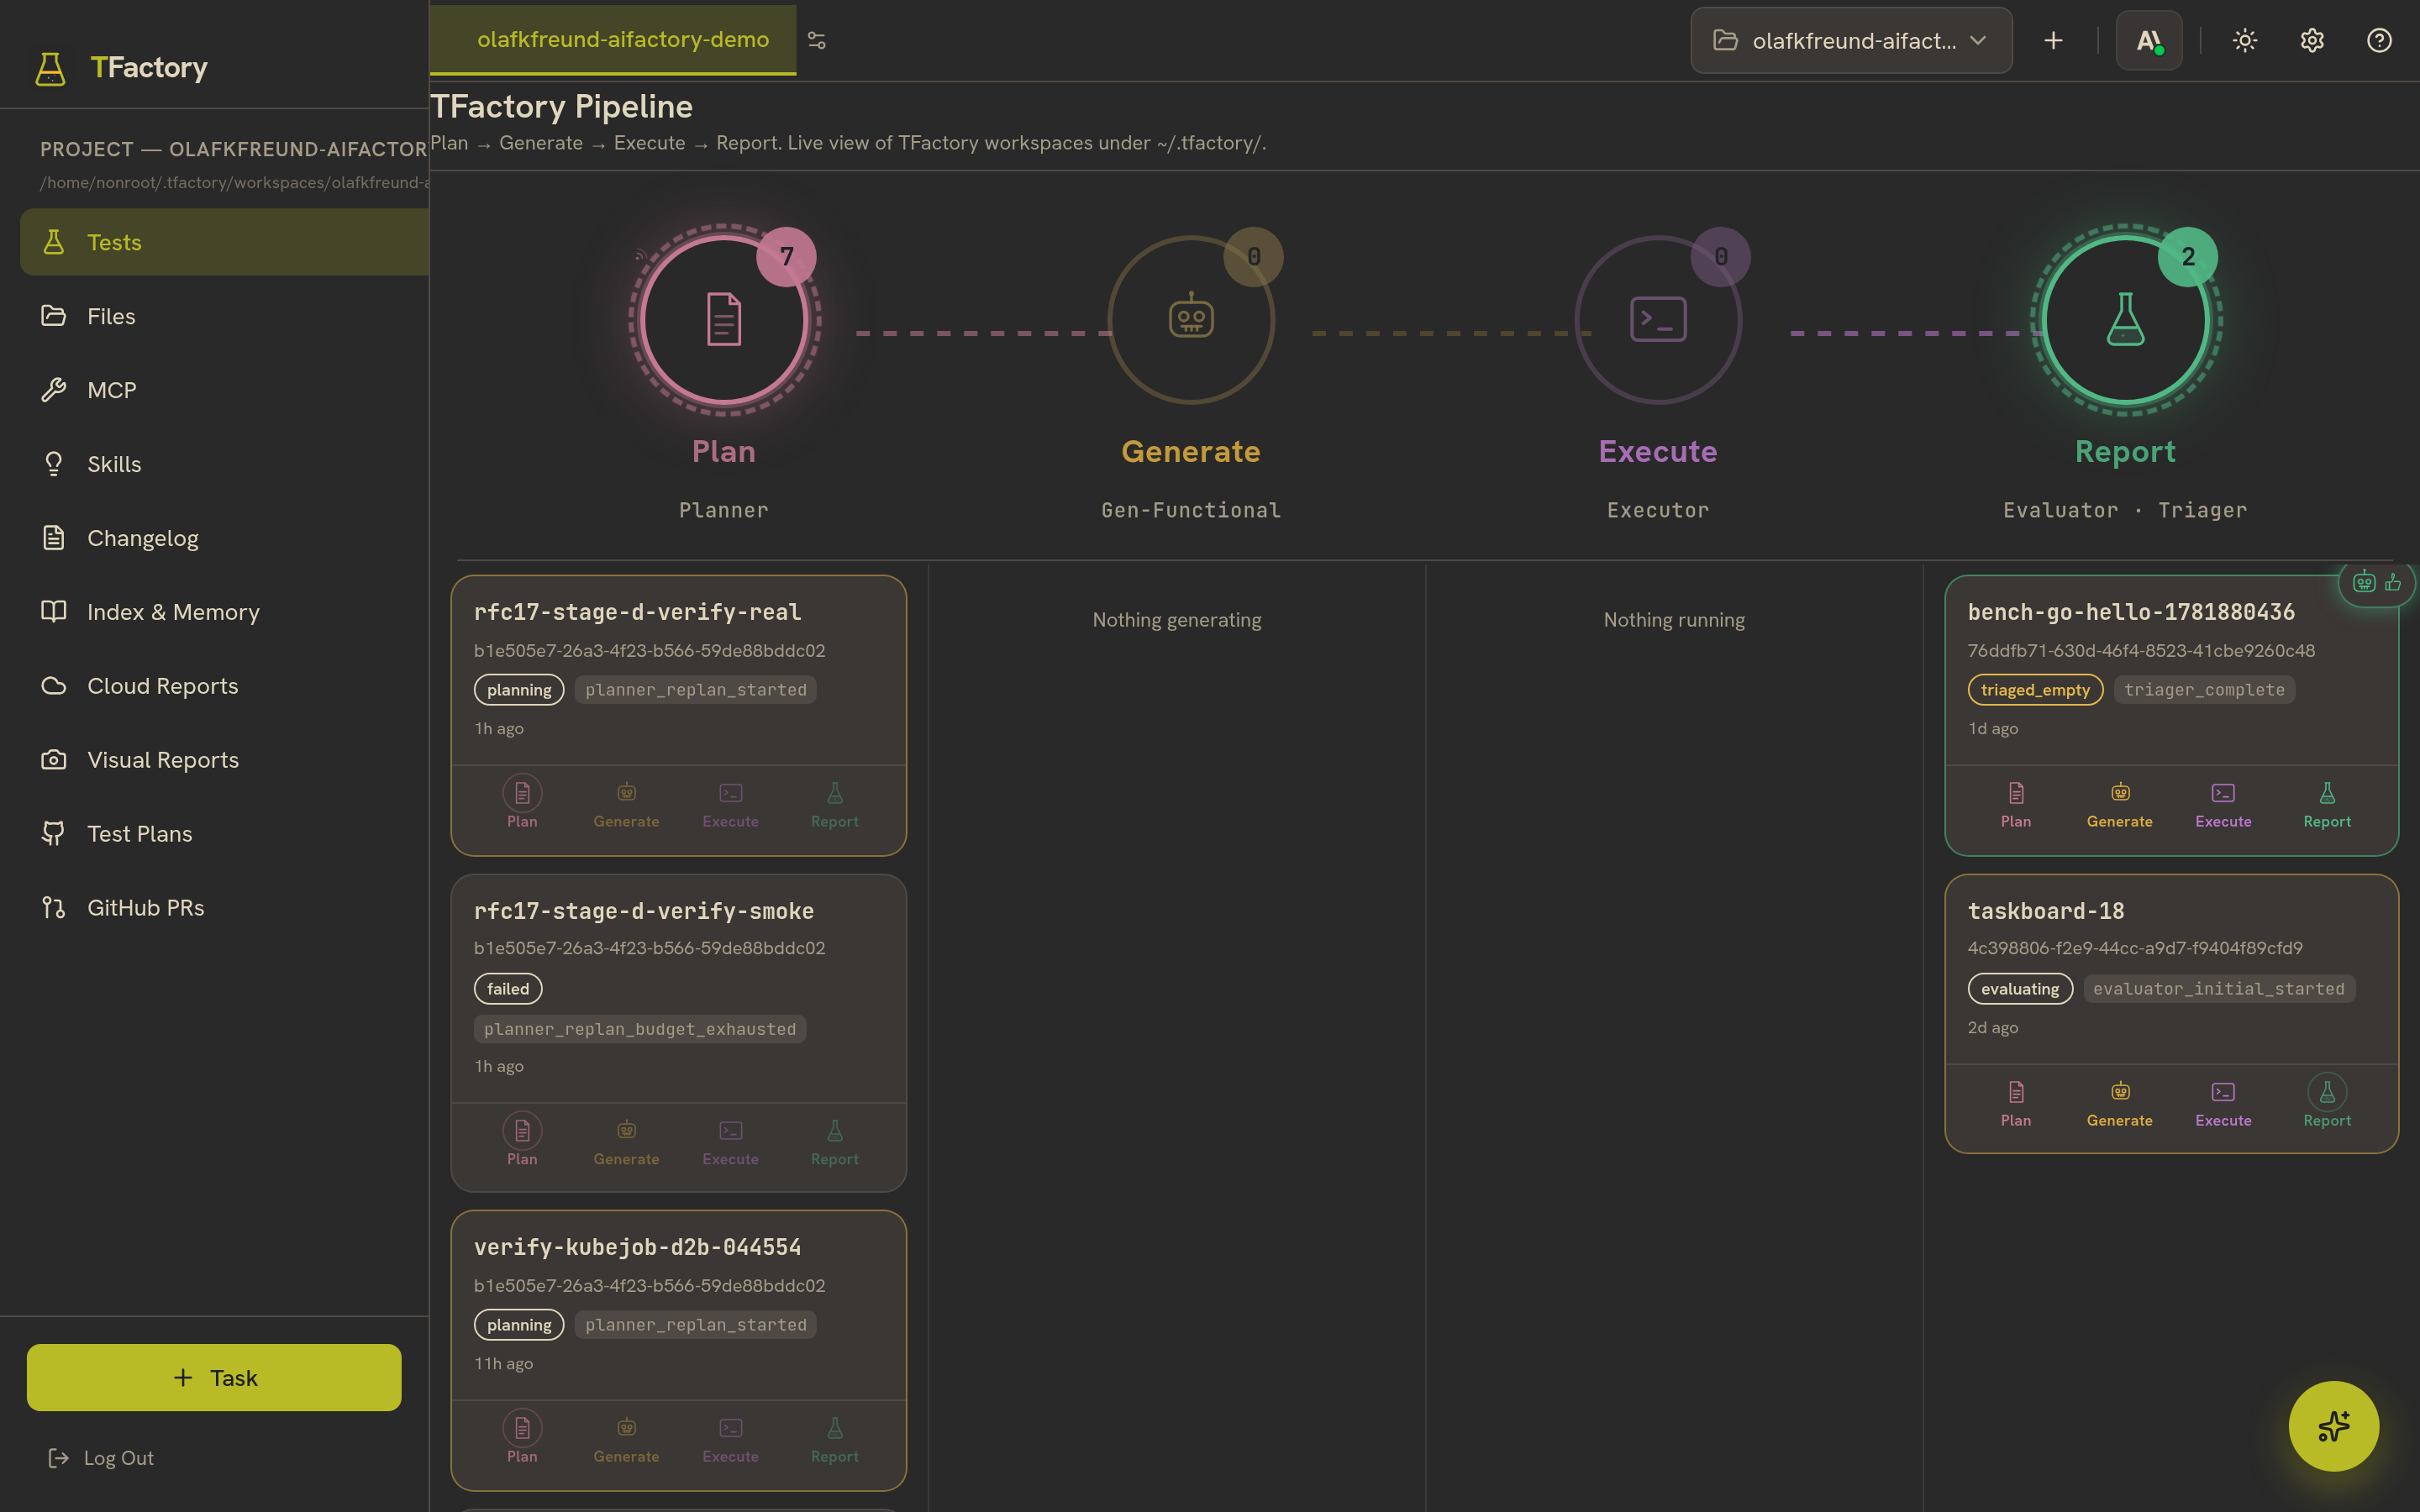Image resolution: width=2420 pixels, height=1512 pixels.
Task: Click the trioger_complete tag
Action: (2204, 689)
